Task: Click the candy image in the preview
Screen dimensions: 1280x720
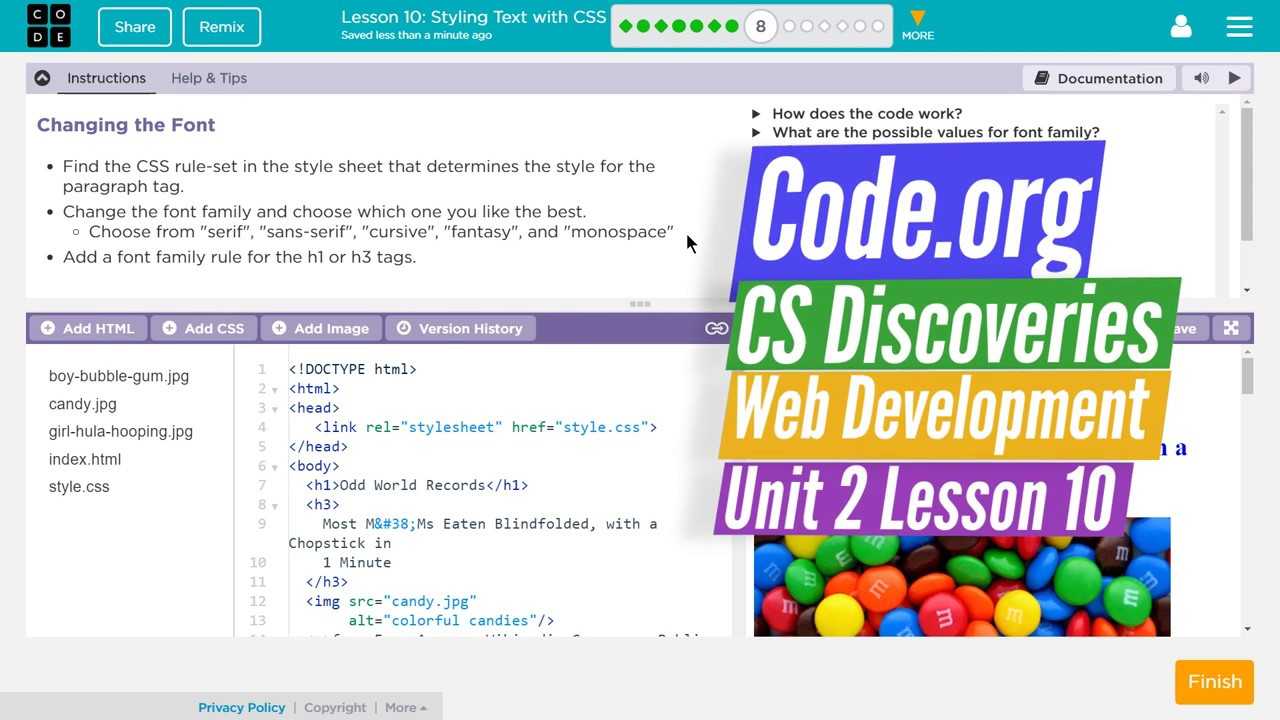Action: 962,577
